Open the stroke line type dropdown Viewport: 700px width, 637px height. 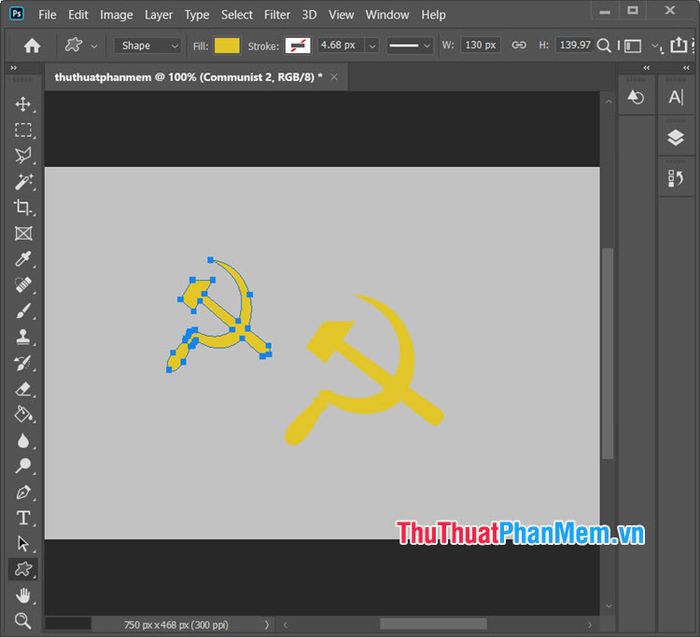pyautogui.click(x=409, y=46)
